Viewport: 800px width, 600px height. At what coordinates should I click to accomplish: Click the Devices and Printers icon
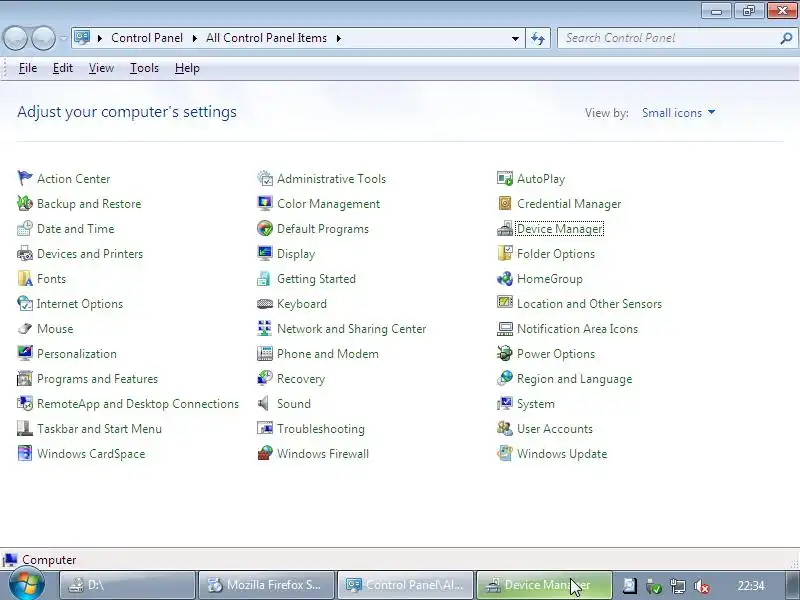[24, 254]
